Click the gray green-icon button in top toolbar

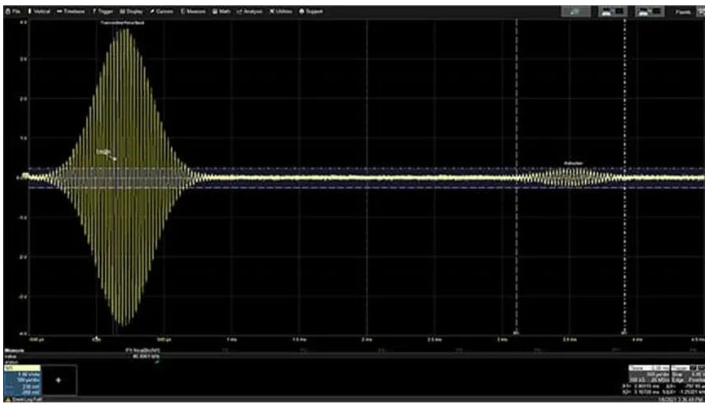click(x=576, y=11)
